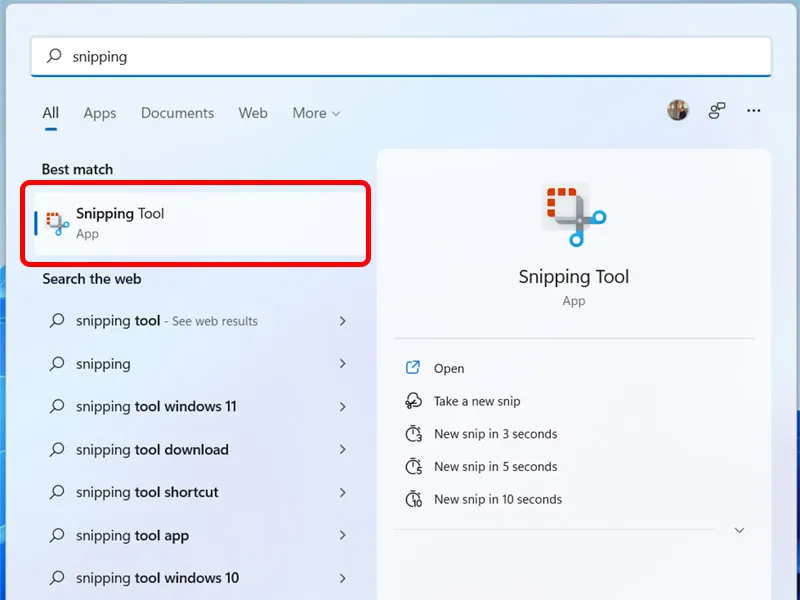
Task: Select 'snipping tool windows 11' suggestion
Action: click(197, 407)
